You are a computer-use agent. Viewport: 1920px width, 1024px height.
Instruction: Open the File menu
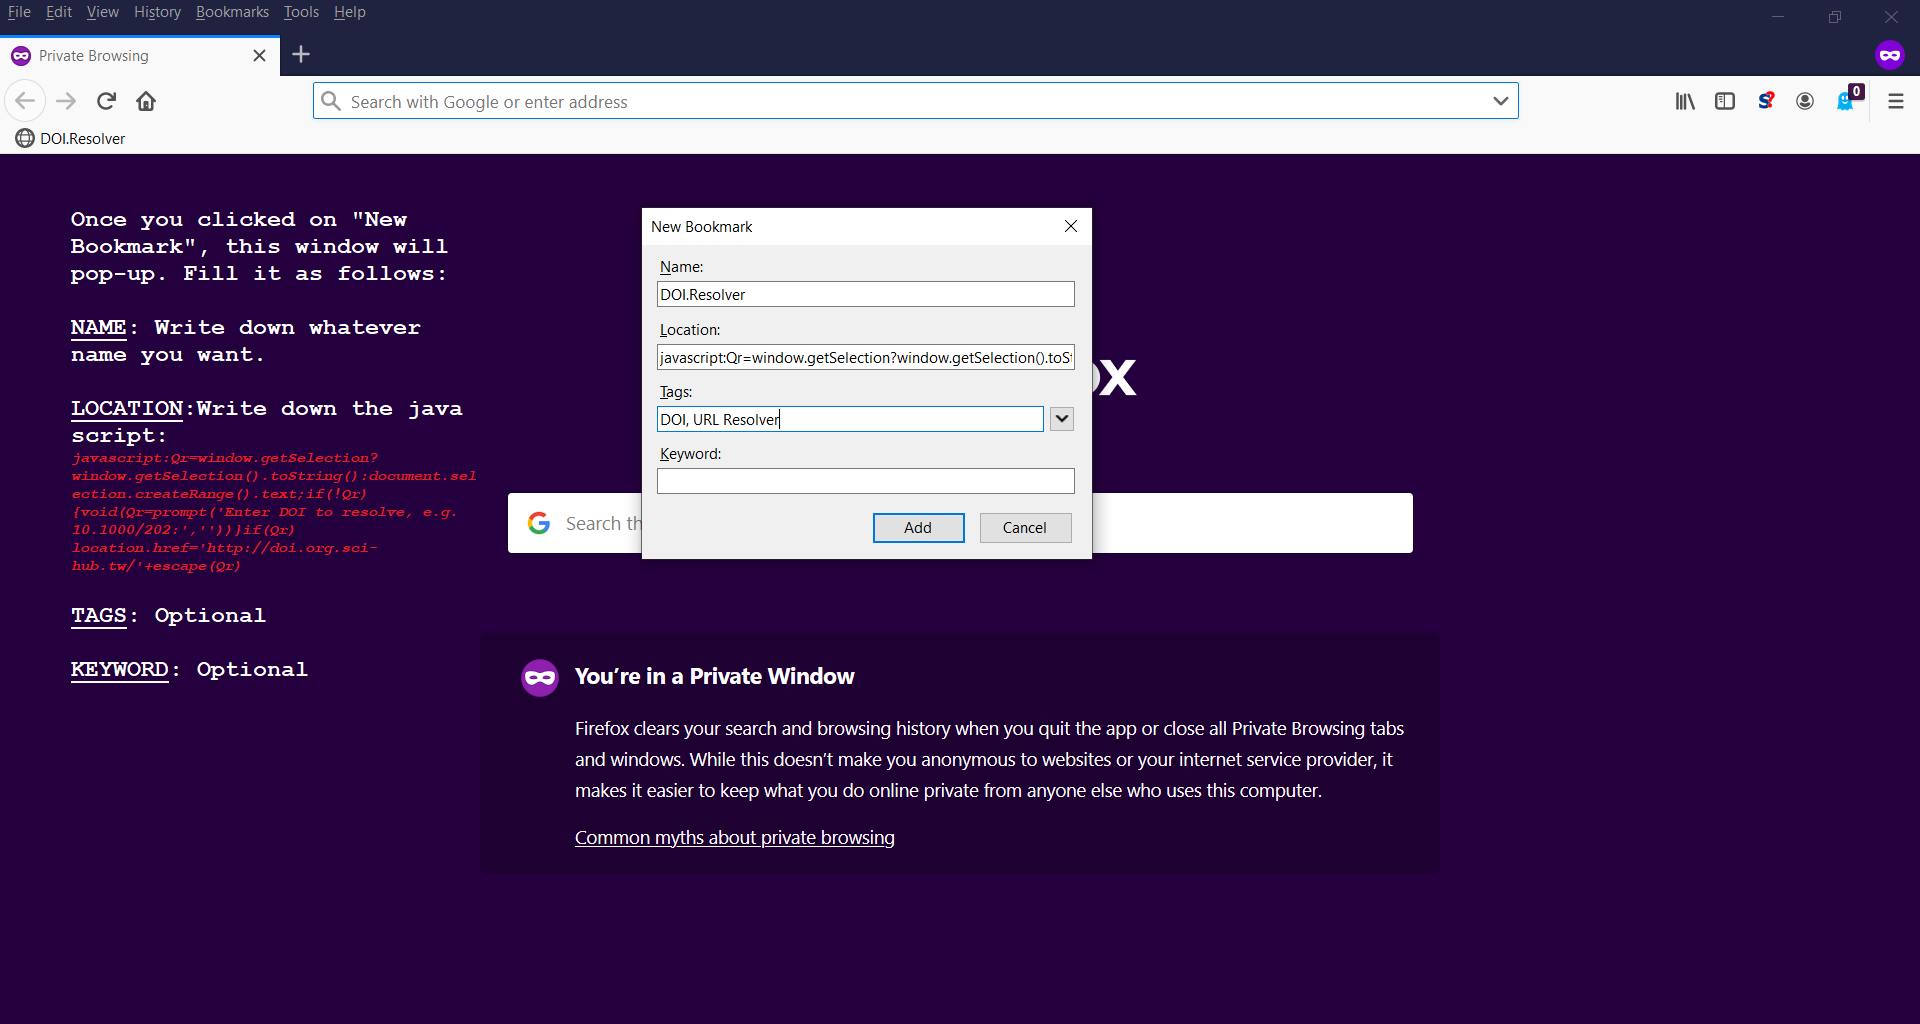tap(19, 12)
